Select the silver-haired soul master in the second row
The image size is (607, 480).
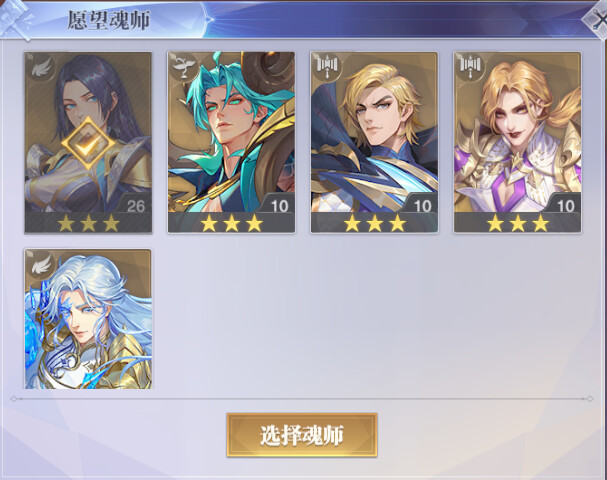coord(88,319)
